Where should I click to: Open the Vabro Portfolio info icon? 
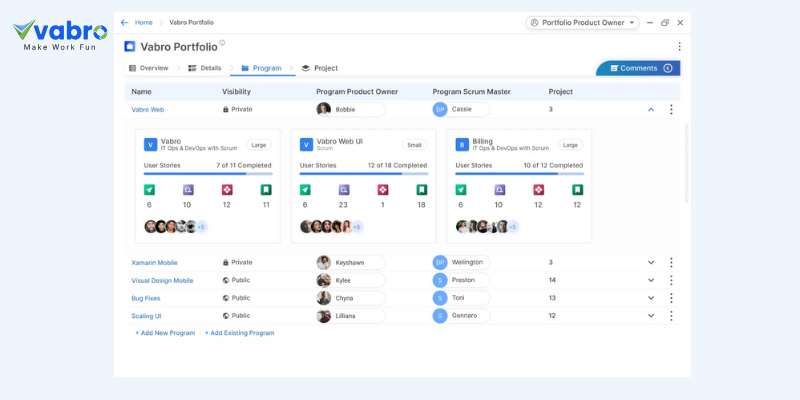(222, 43)
